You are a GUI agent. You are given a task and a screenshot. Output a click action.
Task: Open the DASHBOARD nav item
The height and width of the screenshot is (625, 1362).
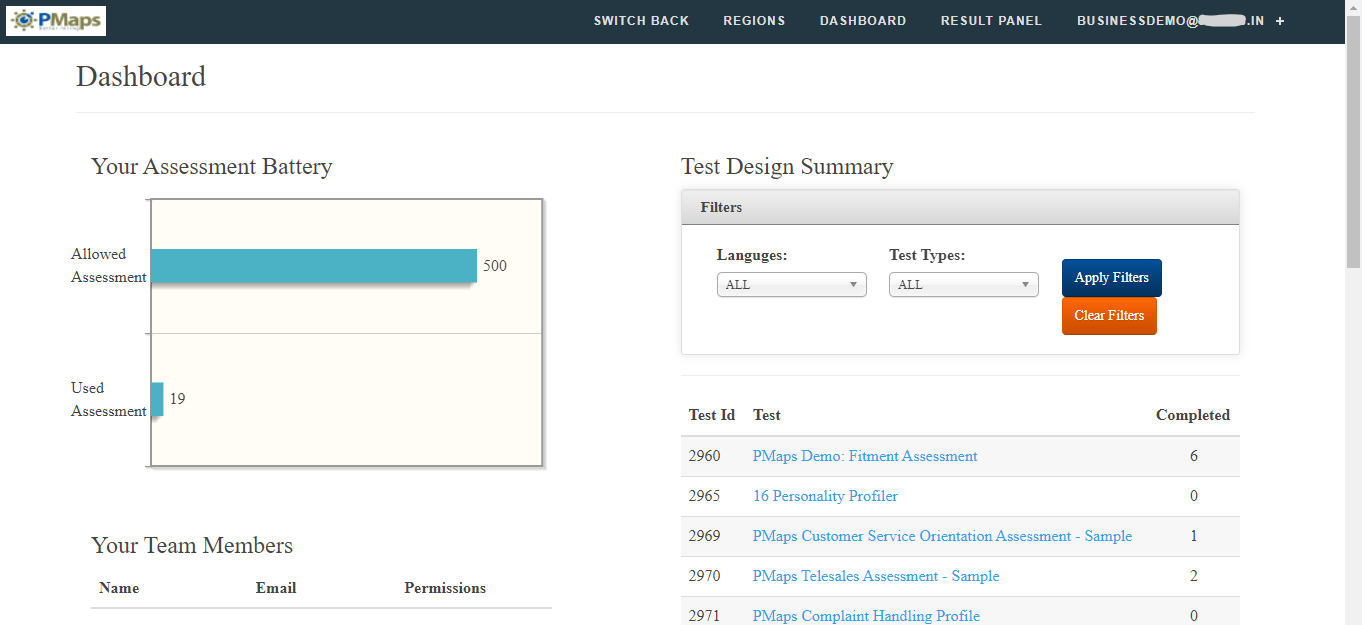pos(862,21)
